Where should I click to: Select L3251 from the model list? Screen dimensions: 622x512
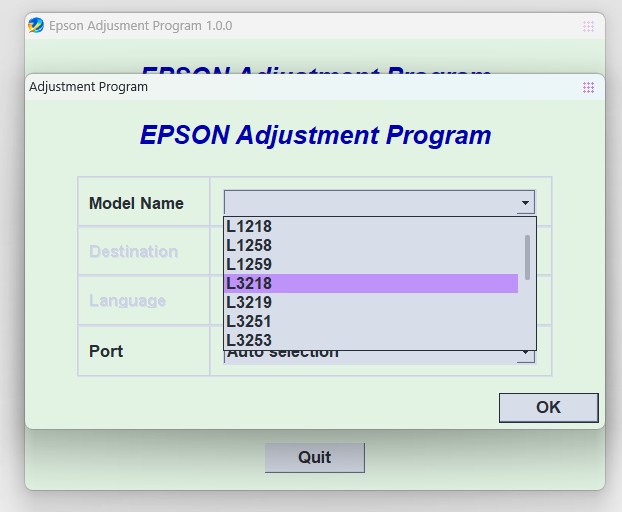tap(371, 322)
